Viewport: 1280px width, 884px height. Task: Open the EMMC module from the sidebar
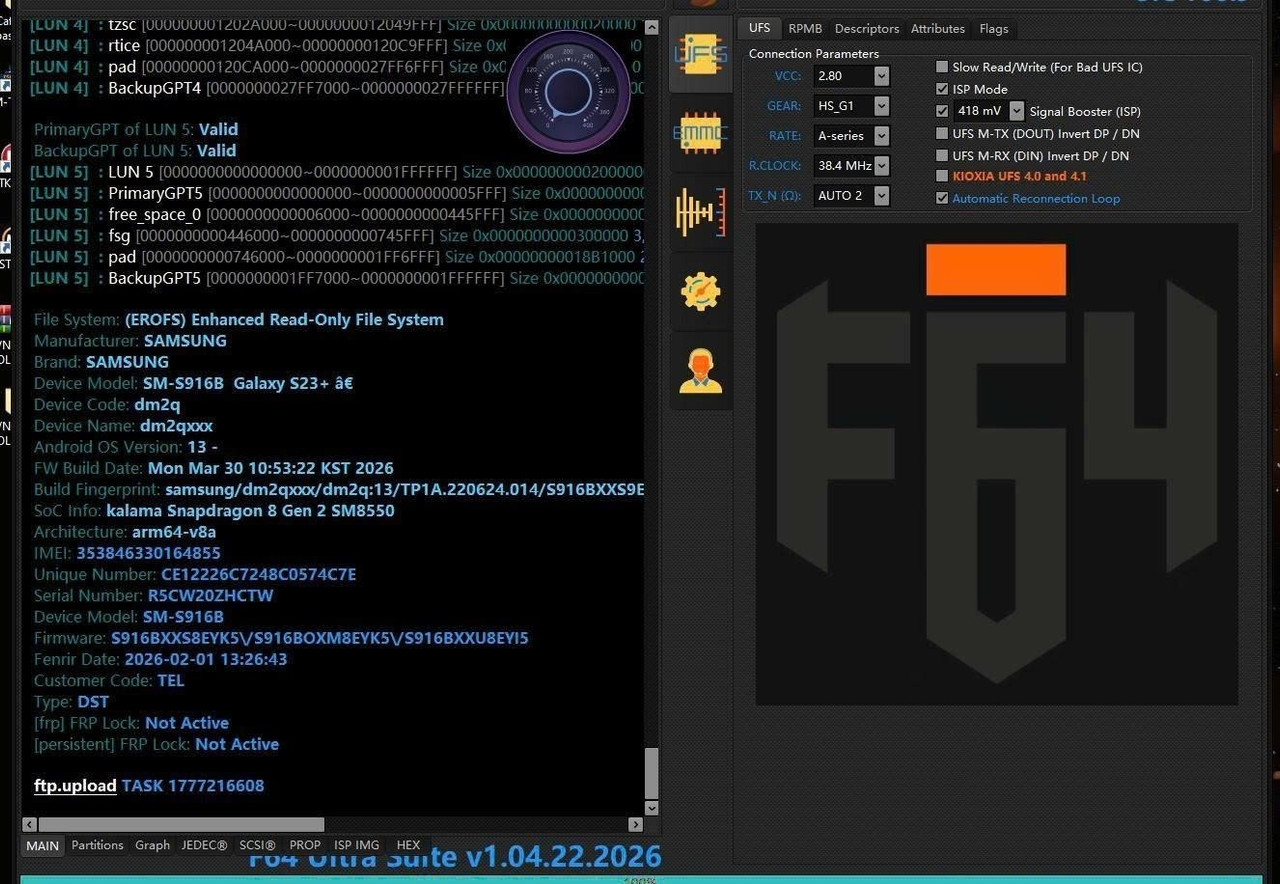[701, 133]
